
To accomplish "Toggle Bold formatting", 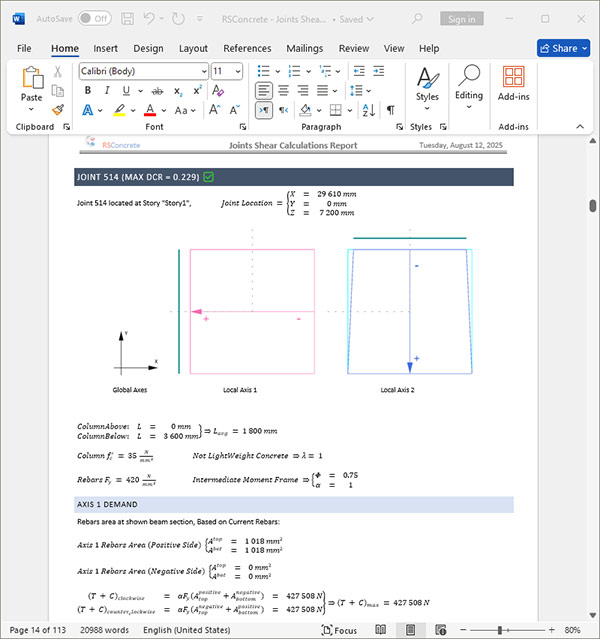I will click(x=88, y=90).
